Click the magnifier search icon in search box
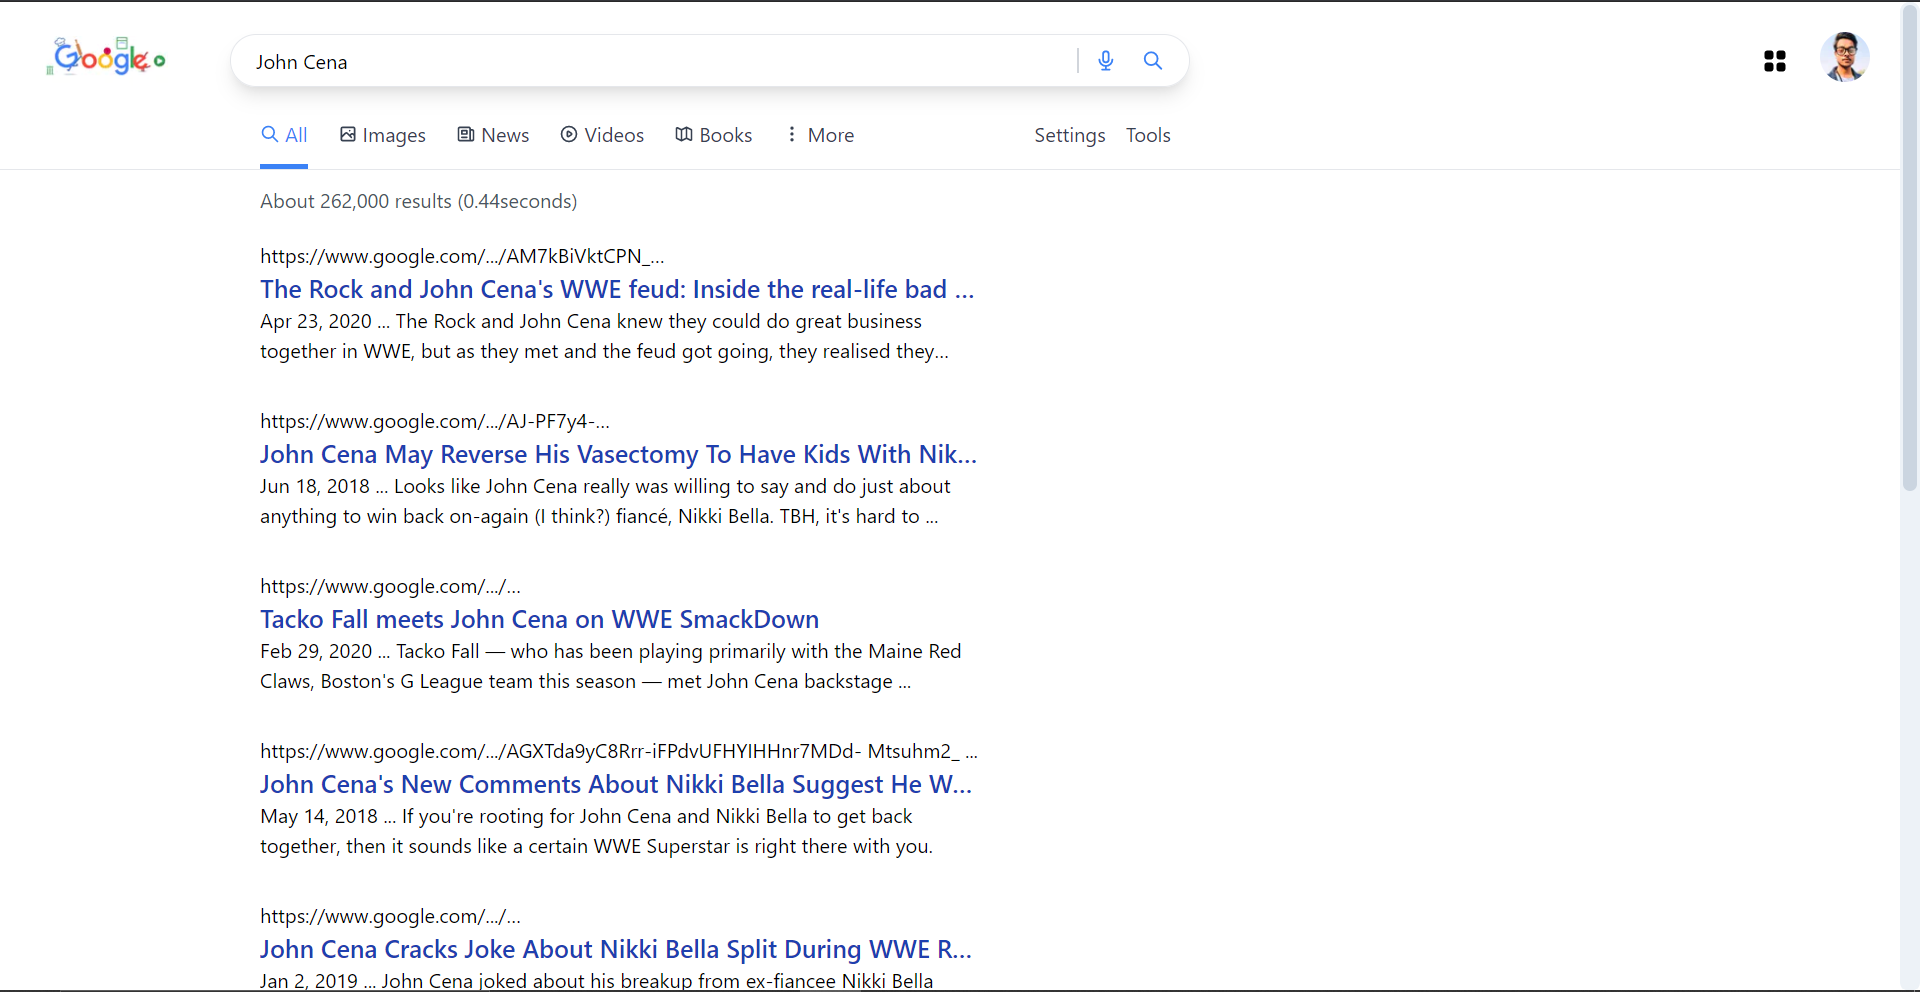The height and width of the screenshot is (992, 1920). coord(1153,61)
